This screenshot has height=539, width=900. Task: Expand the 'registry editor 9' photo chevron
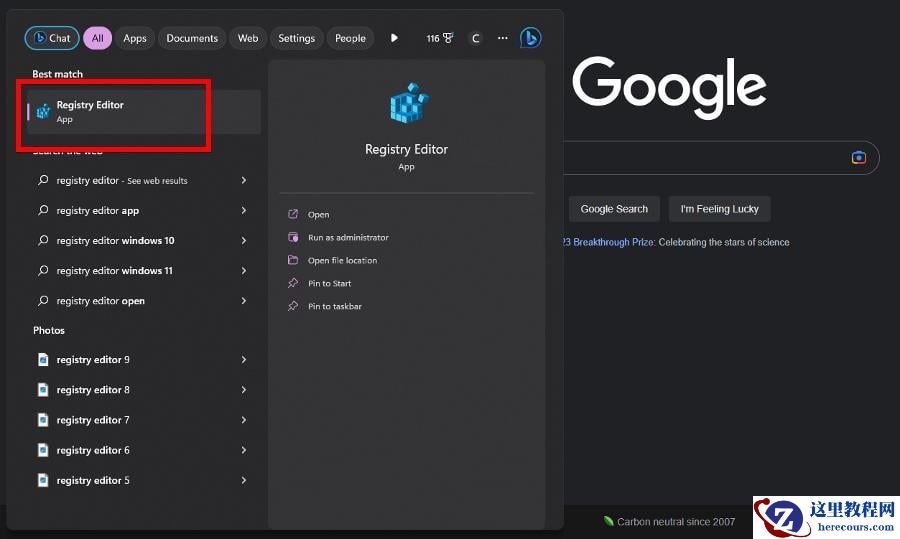coord(244,360)
